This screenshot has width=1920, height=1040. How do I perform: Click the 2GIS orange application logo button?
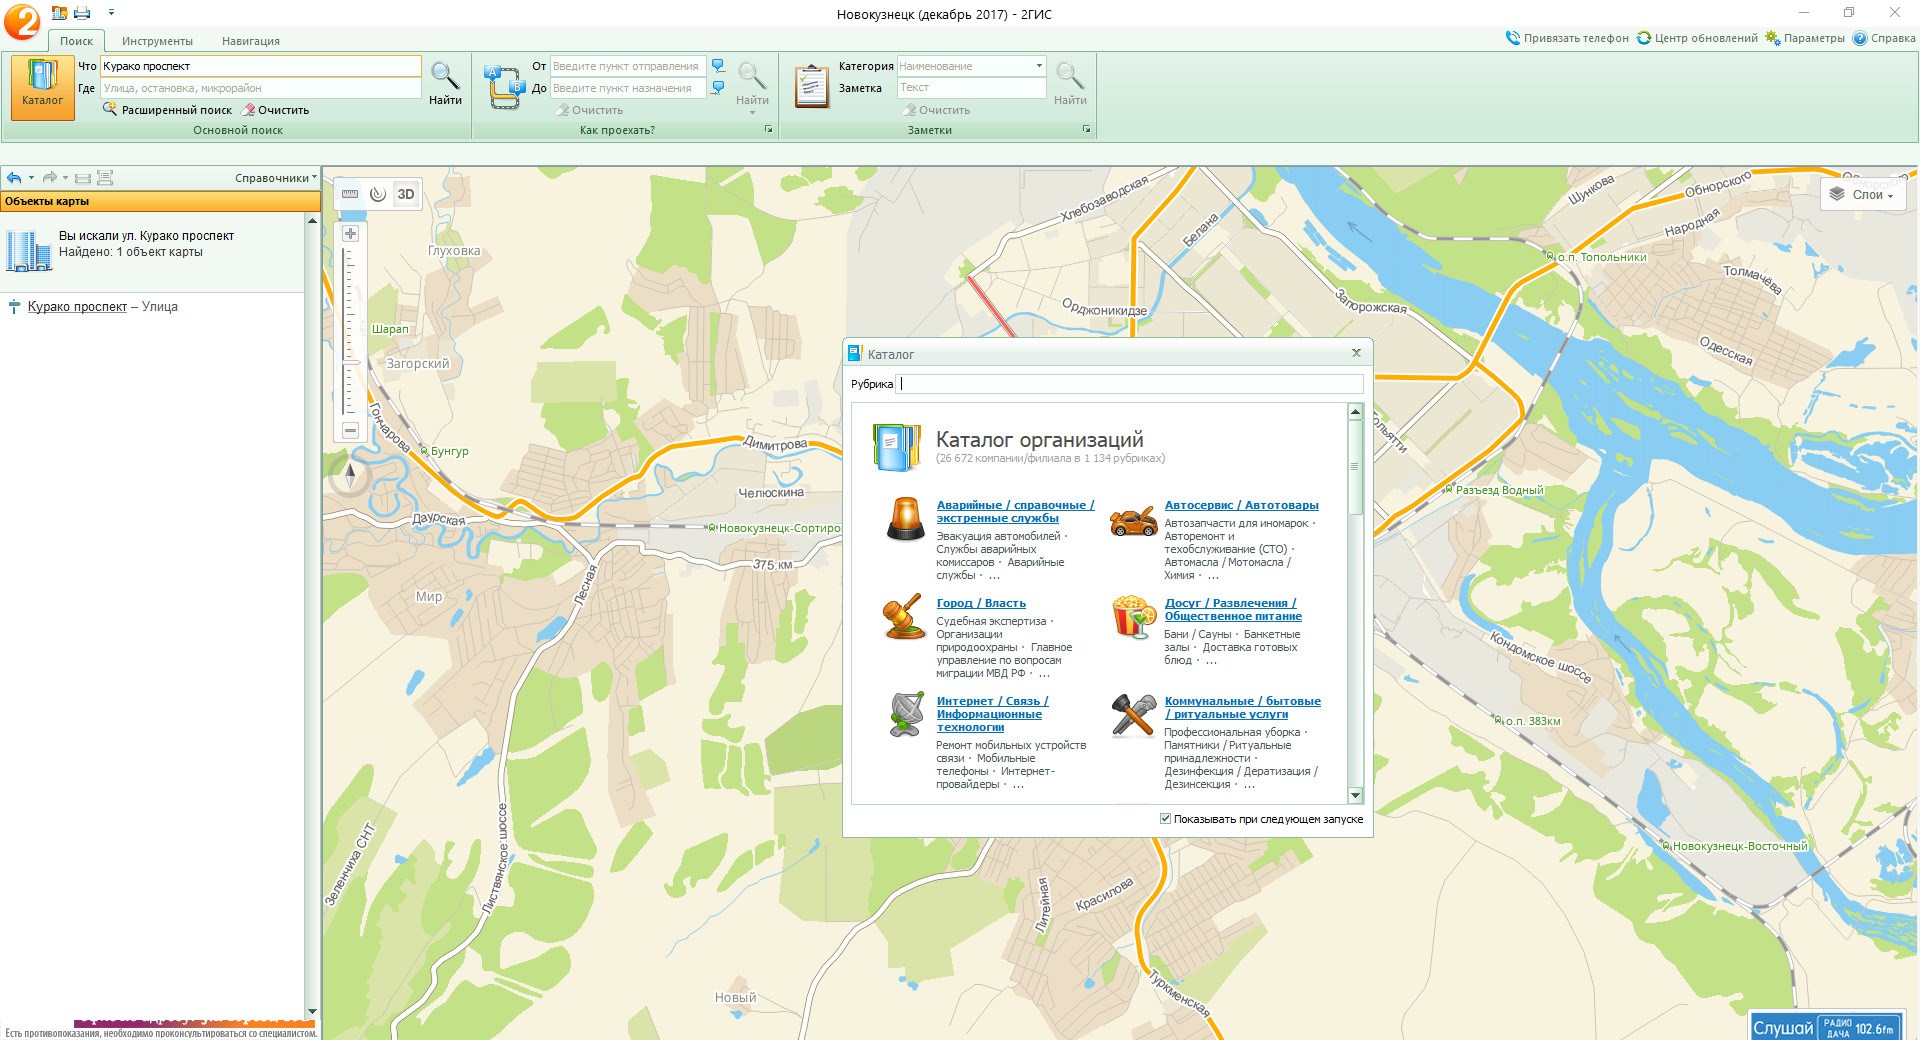21,20
